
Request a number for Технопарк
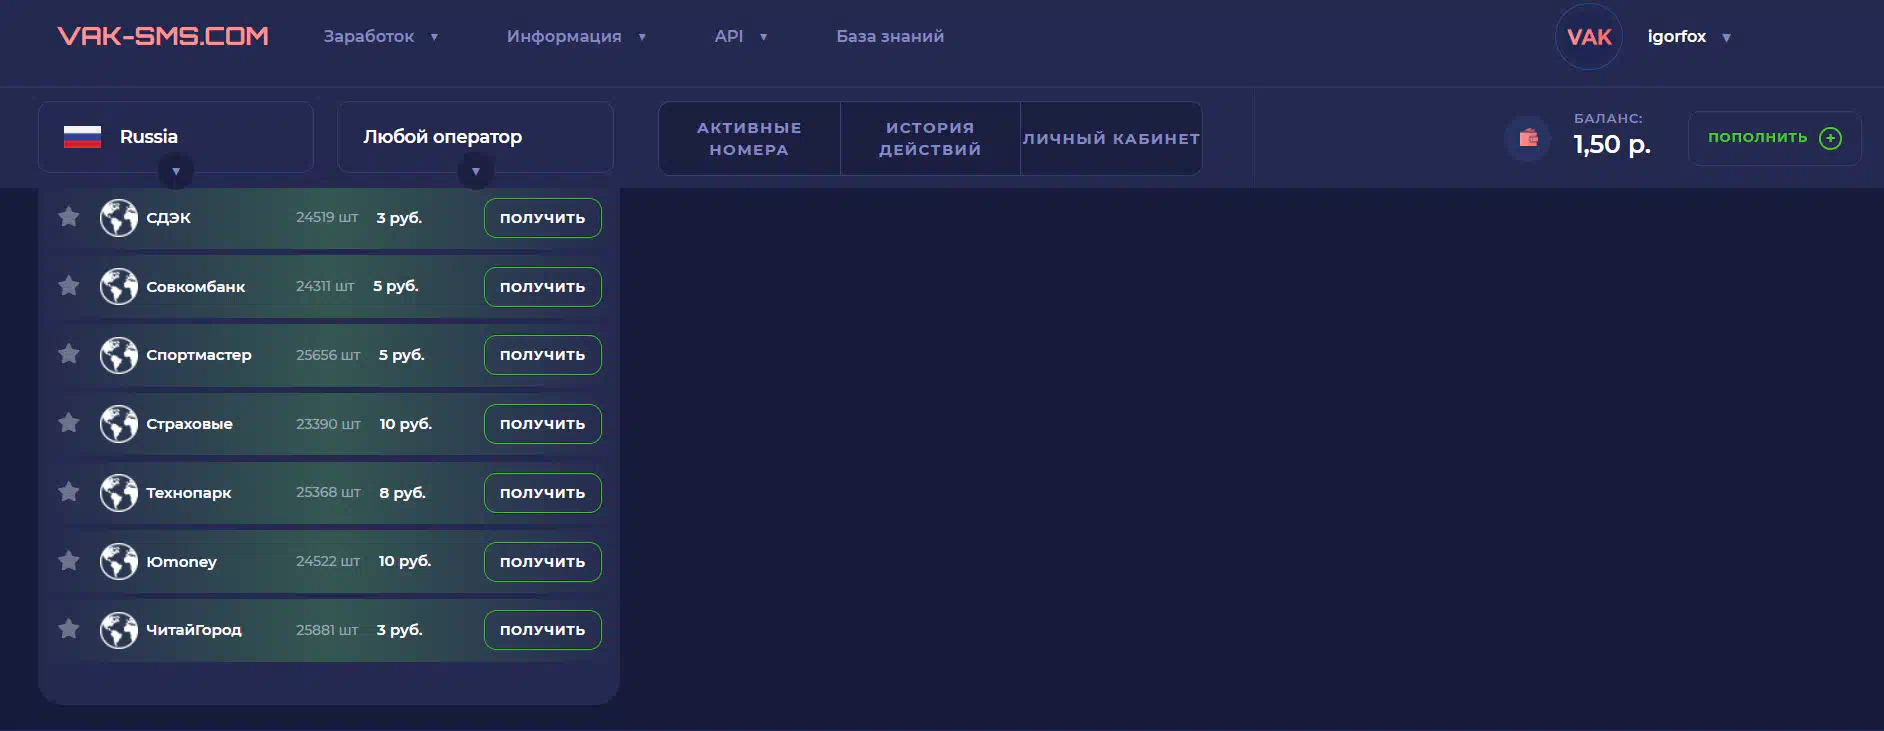(543, 493)
